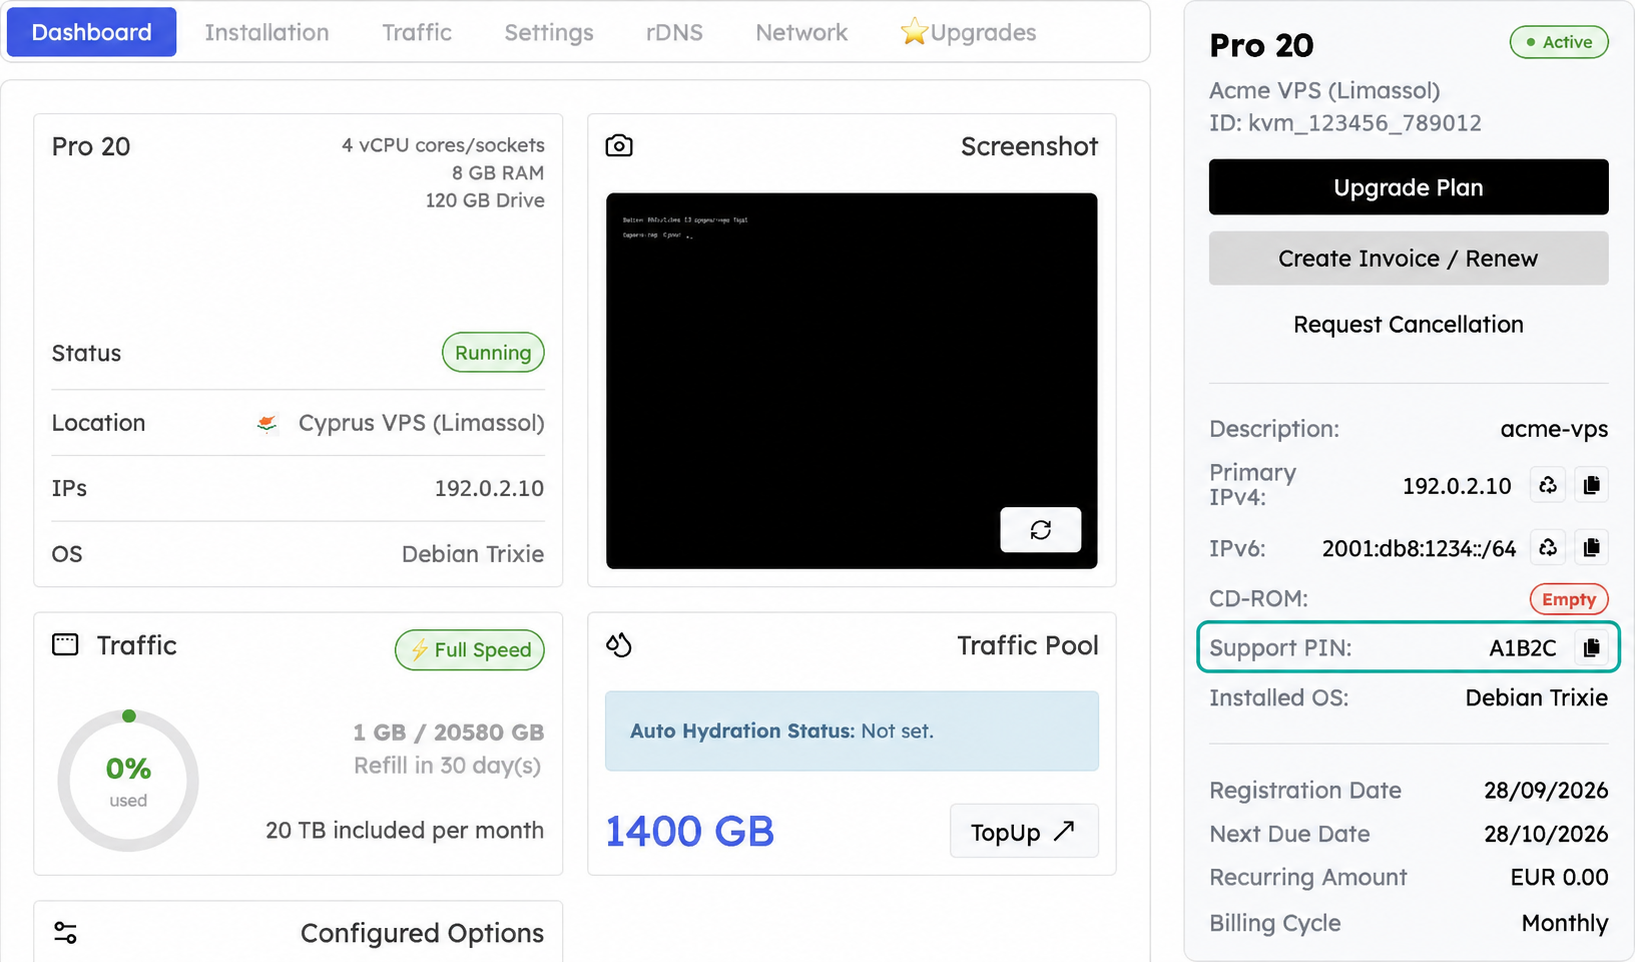This screenshot has width=1635, height=962.
Task: Click the Traffic window icon
Action: coord(65,645)
